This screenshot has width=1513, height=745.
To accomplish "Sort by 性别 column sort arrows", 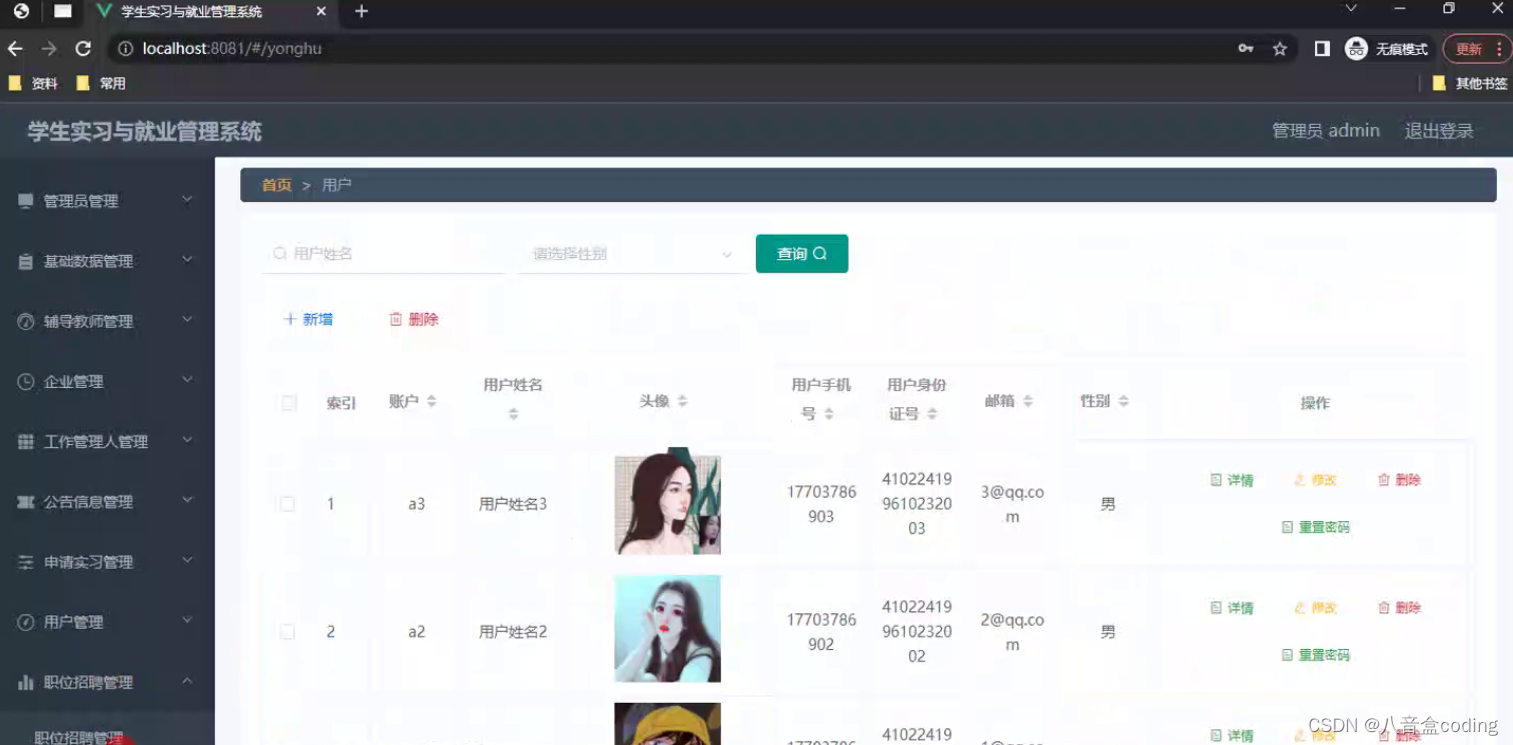I will (x=1123, y=401).
